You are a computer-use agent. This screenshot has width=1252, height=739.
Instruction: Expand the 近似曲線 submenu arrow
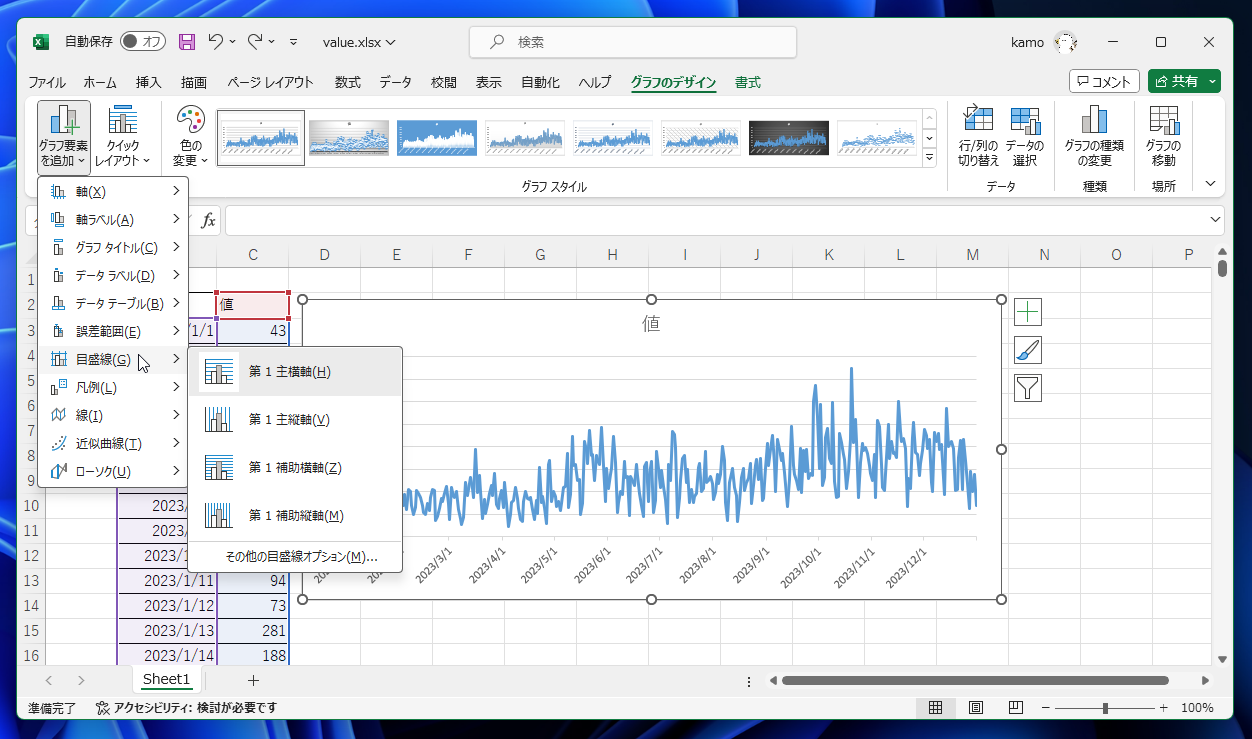pyautogui.click(x=178, y=443)
